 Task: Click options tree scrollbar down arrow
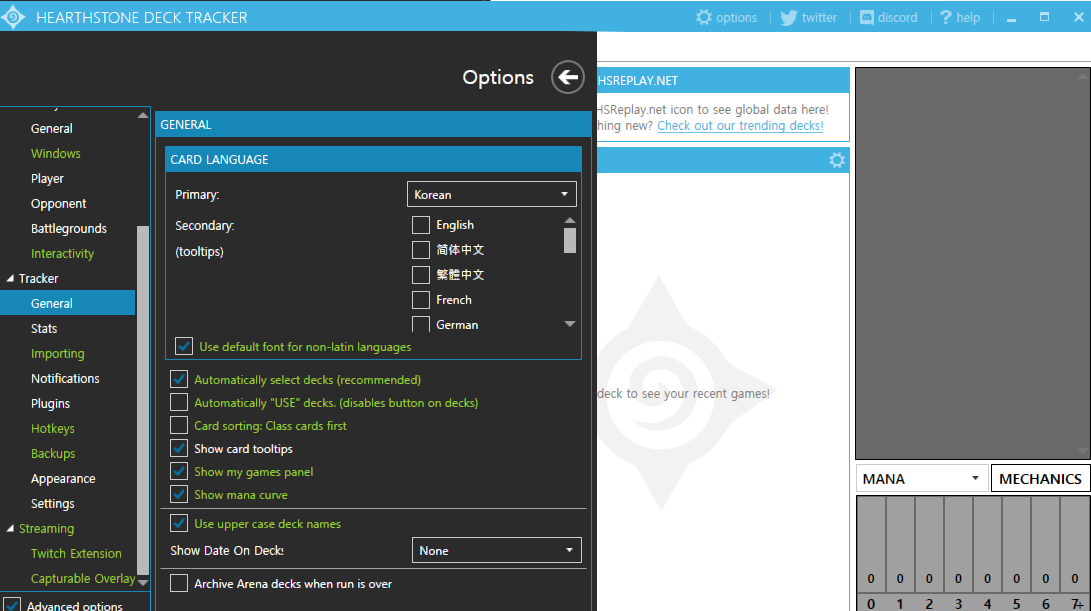(143, 582)
